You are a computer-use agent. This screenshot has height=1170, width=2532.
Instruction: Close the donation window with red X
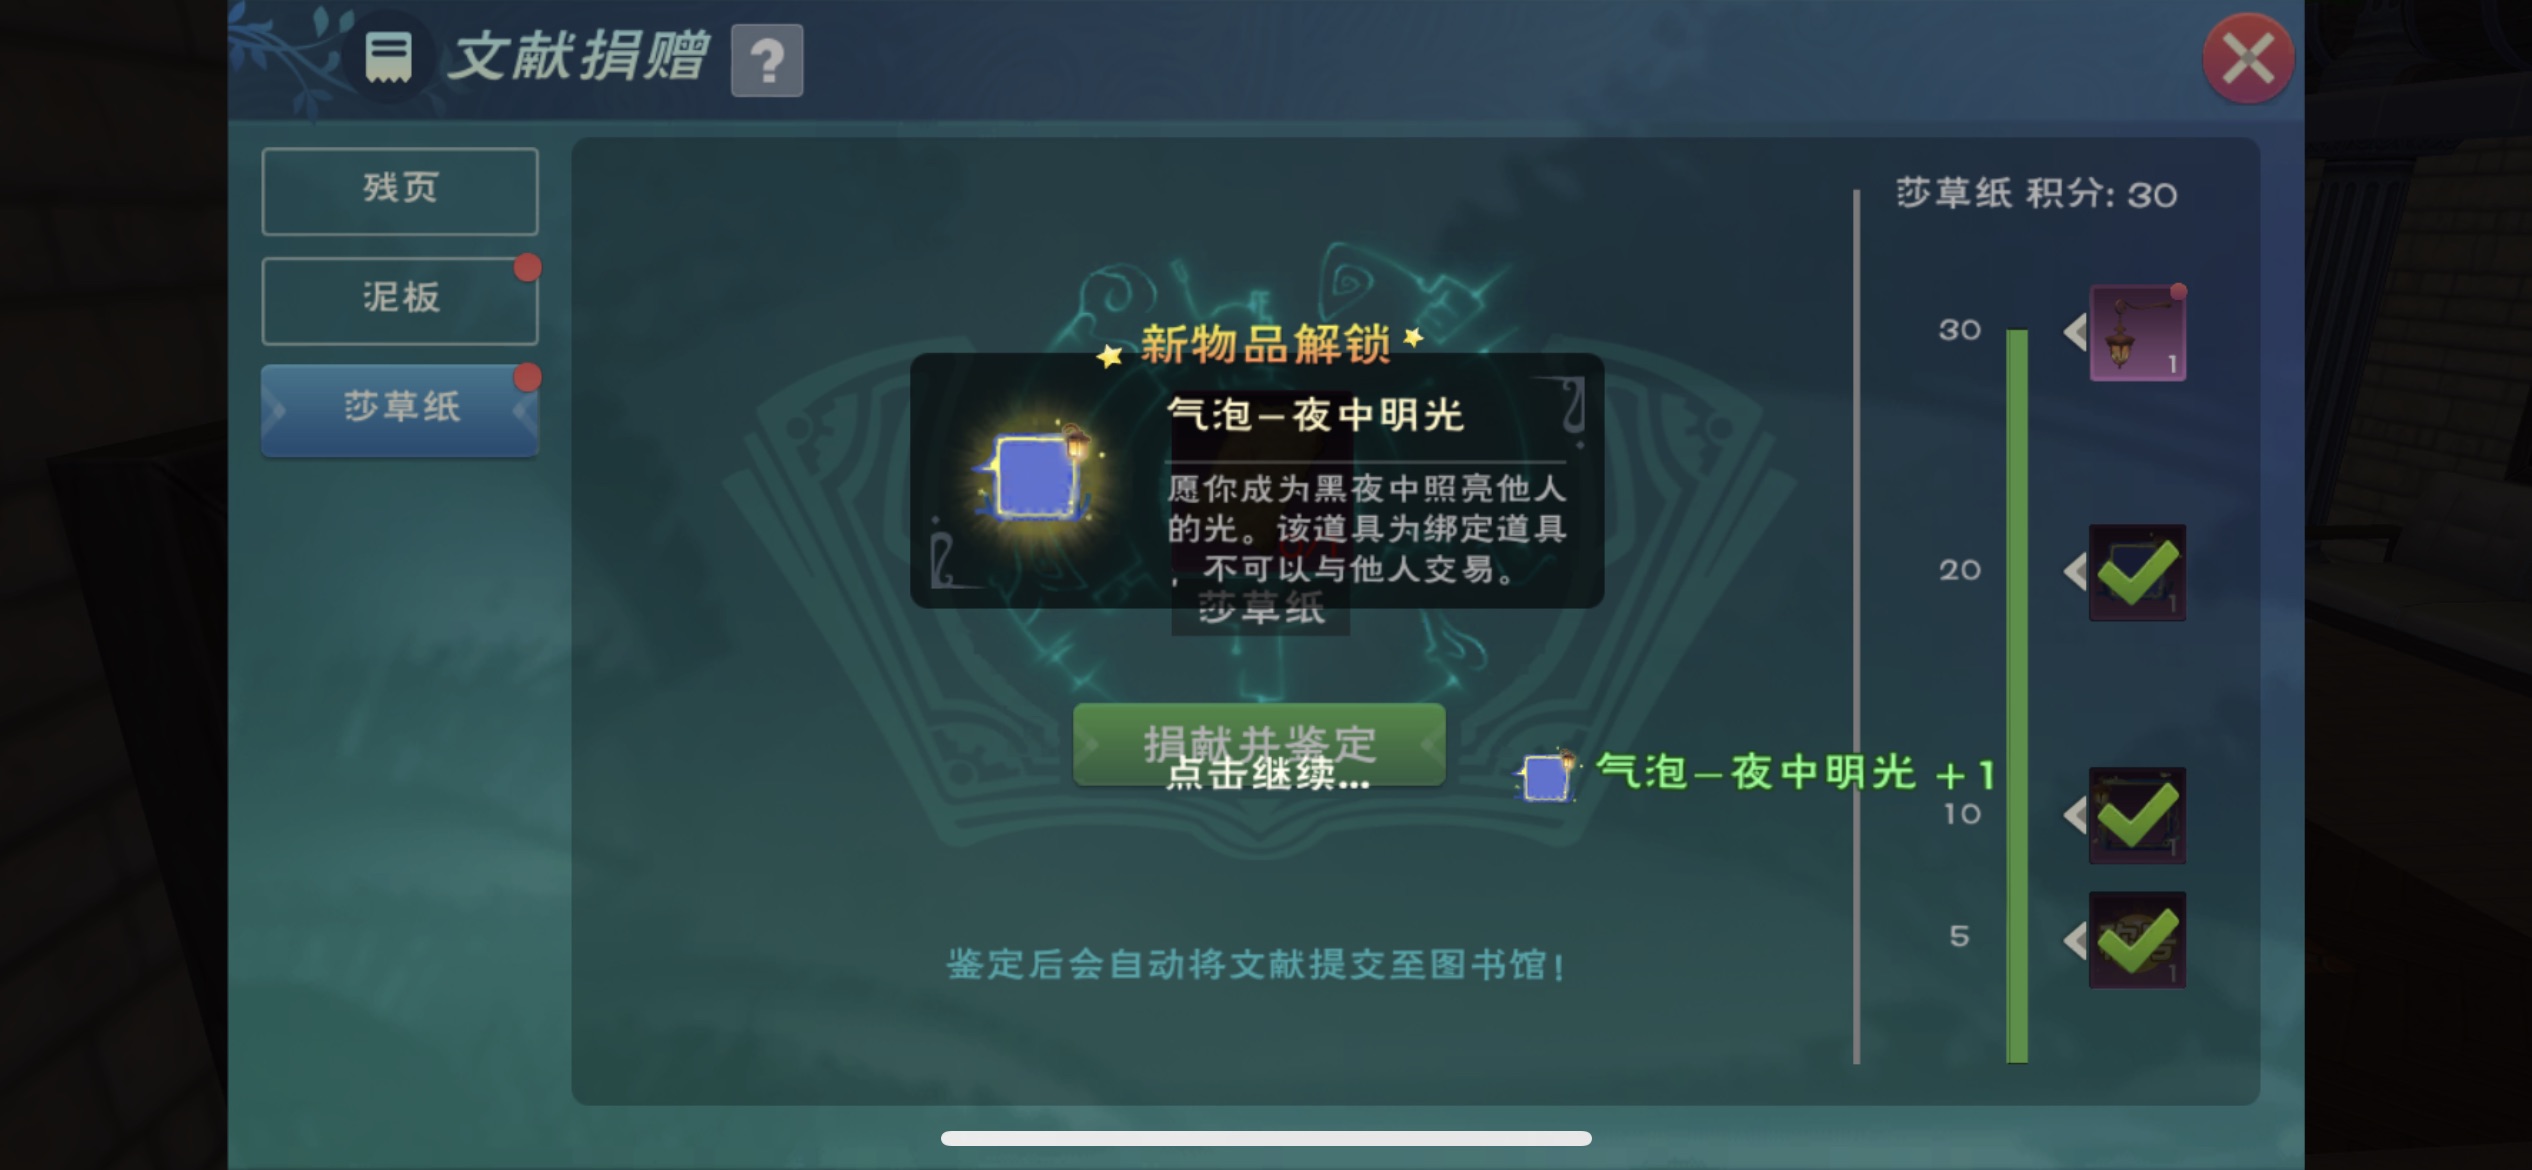[2248, 58]
